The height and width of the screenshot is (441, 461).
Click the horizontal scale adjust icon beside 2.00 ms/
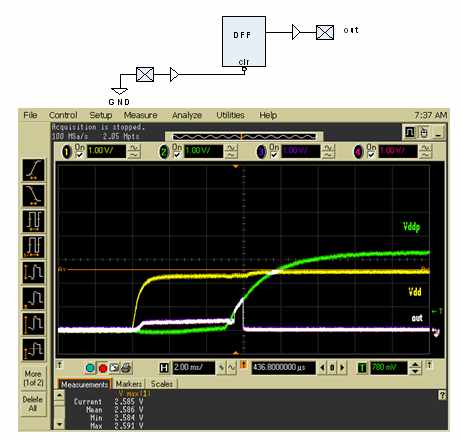pyautogui.click(x=221, y=368)
